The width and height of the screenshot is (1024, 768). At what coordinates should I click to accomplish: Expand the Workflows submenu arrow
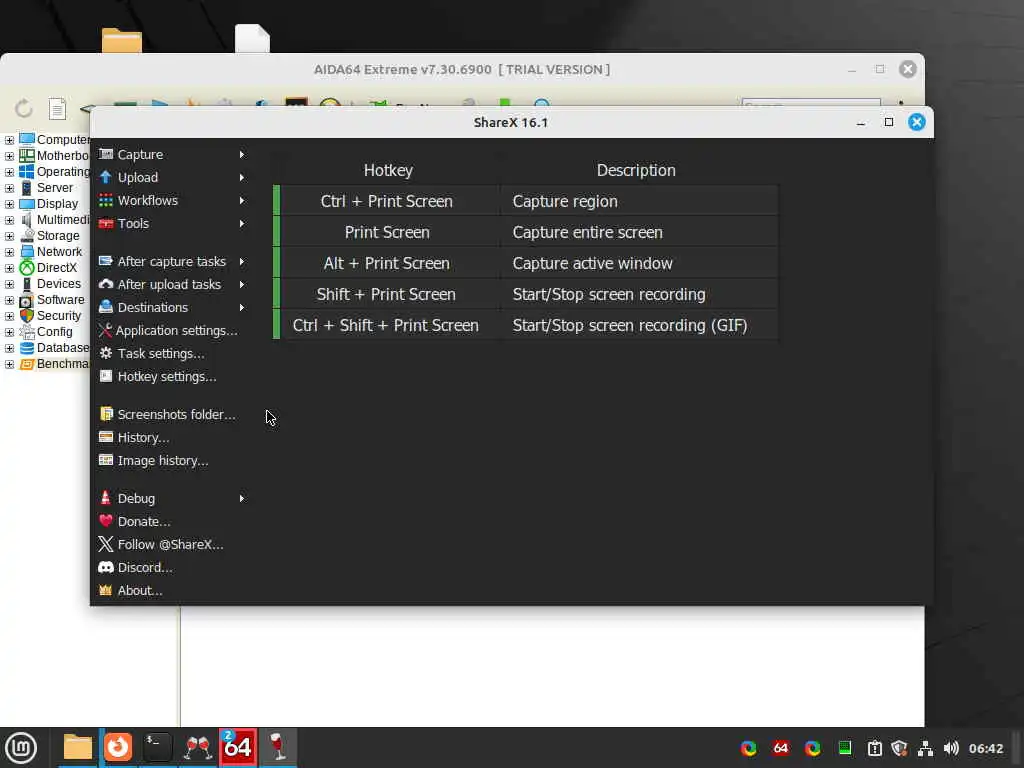pos(242,200)
